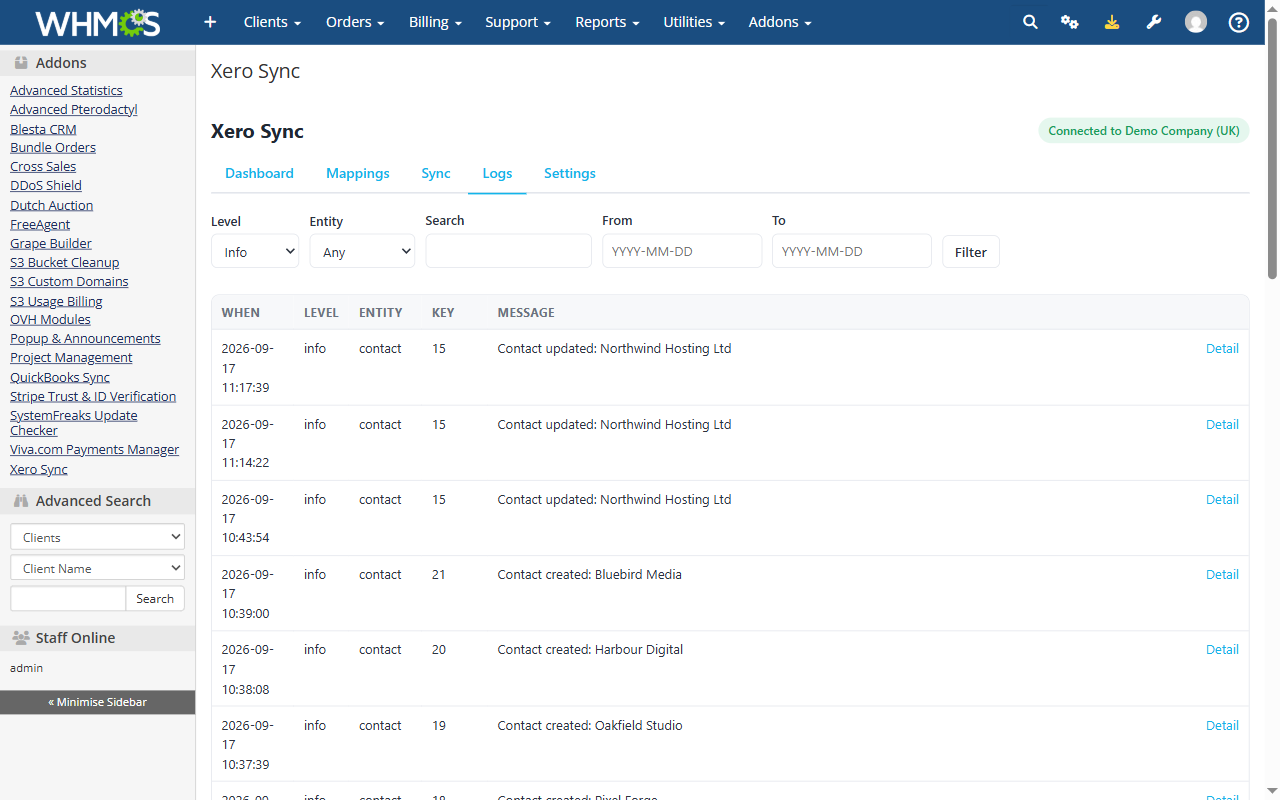The height and width of the screenshot is (800, 1280).
Task: Open Viva.com Payments Manager addon
Action: click(x=95, y=449)
